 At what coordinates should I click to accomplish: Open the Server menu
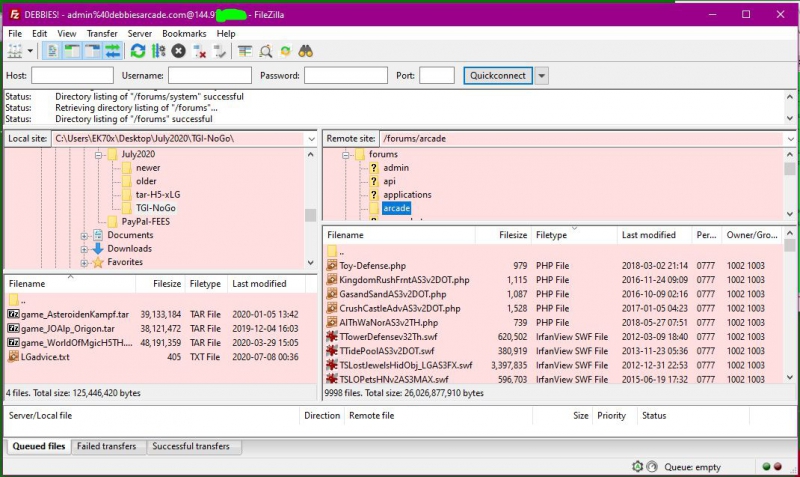(139, 34)
